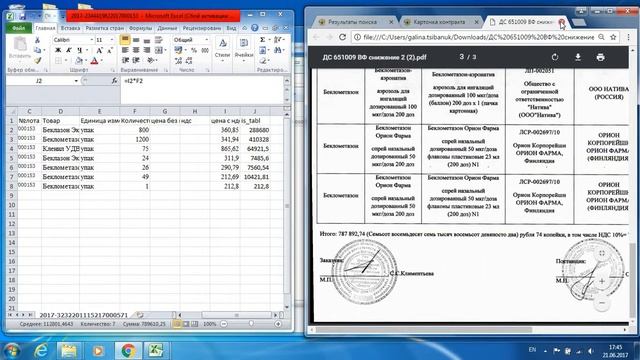This screenshot has height=360, width=640.
Task: Click the Wrap Text icon
Action: point(158,40)
